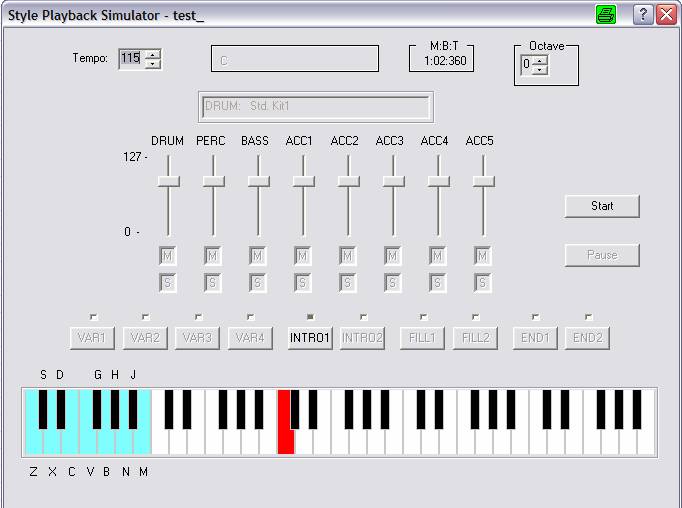Mute the BASS channel

pyautogui.click(x=257, y=256)
